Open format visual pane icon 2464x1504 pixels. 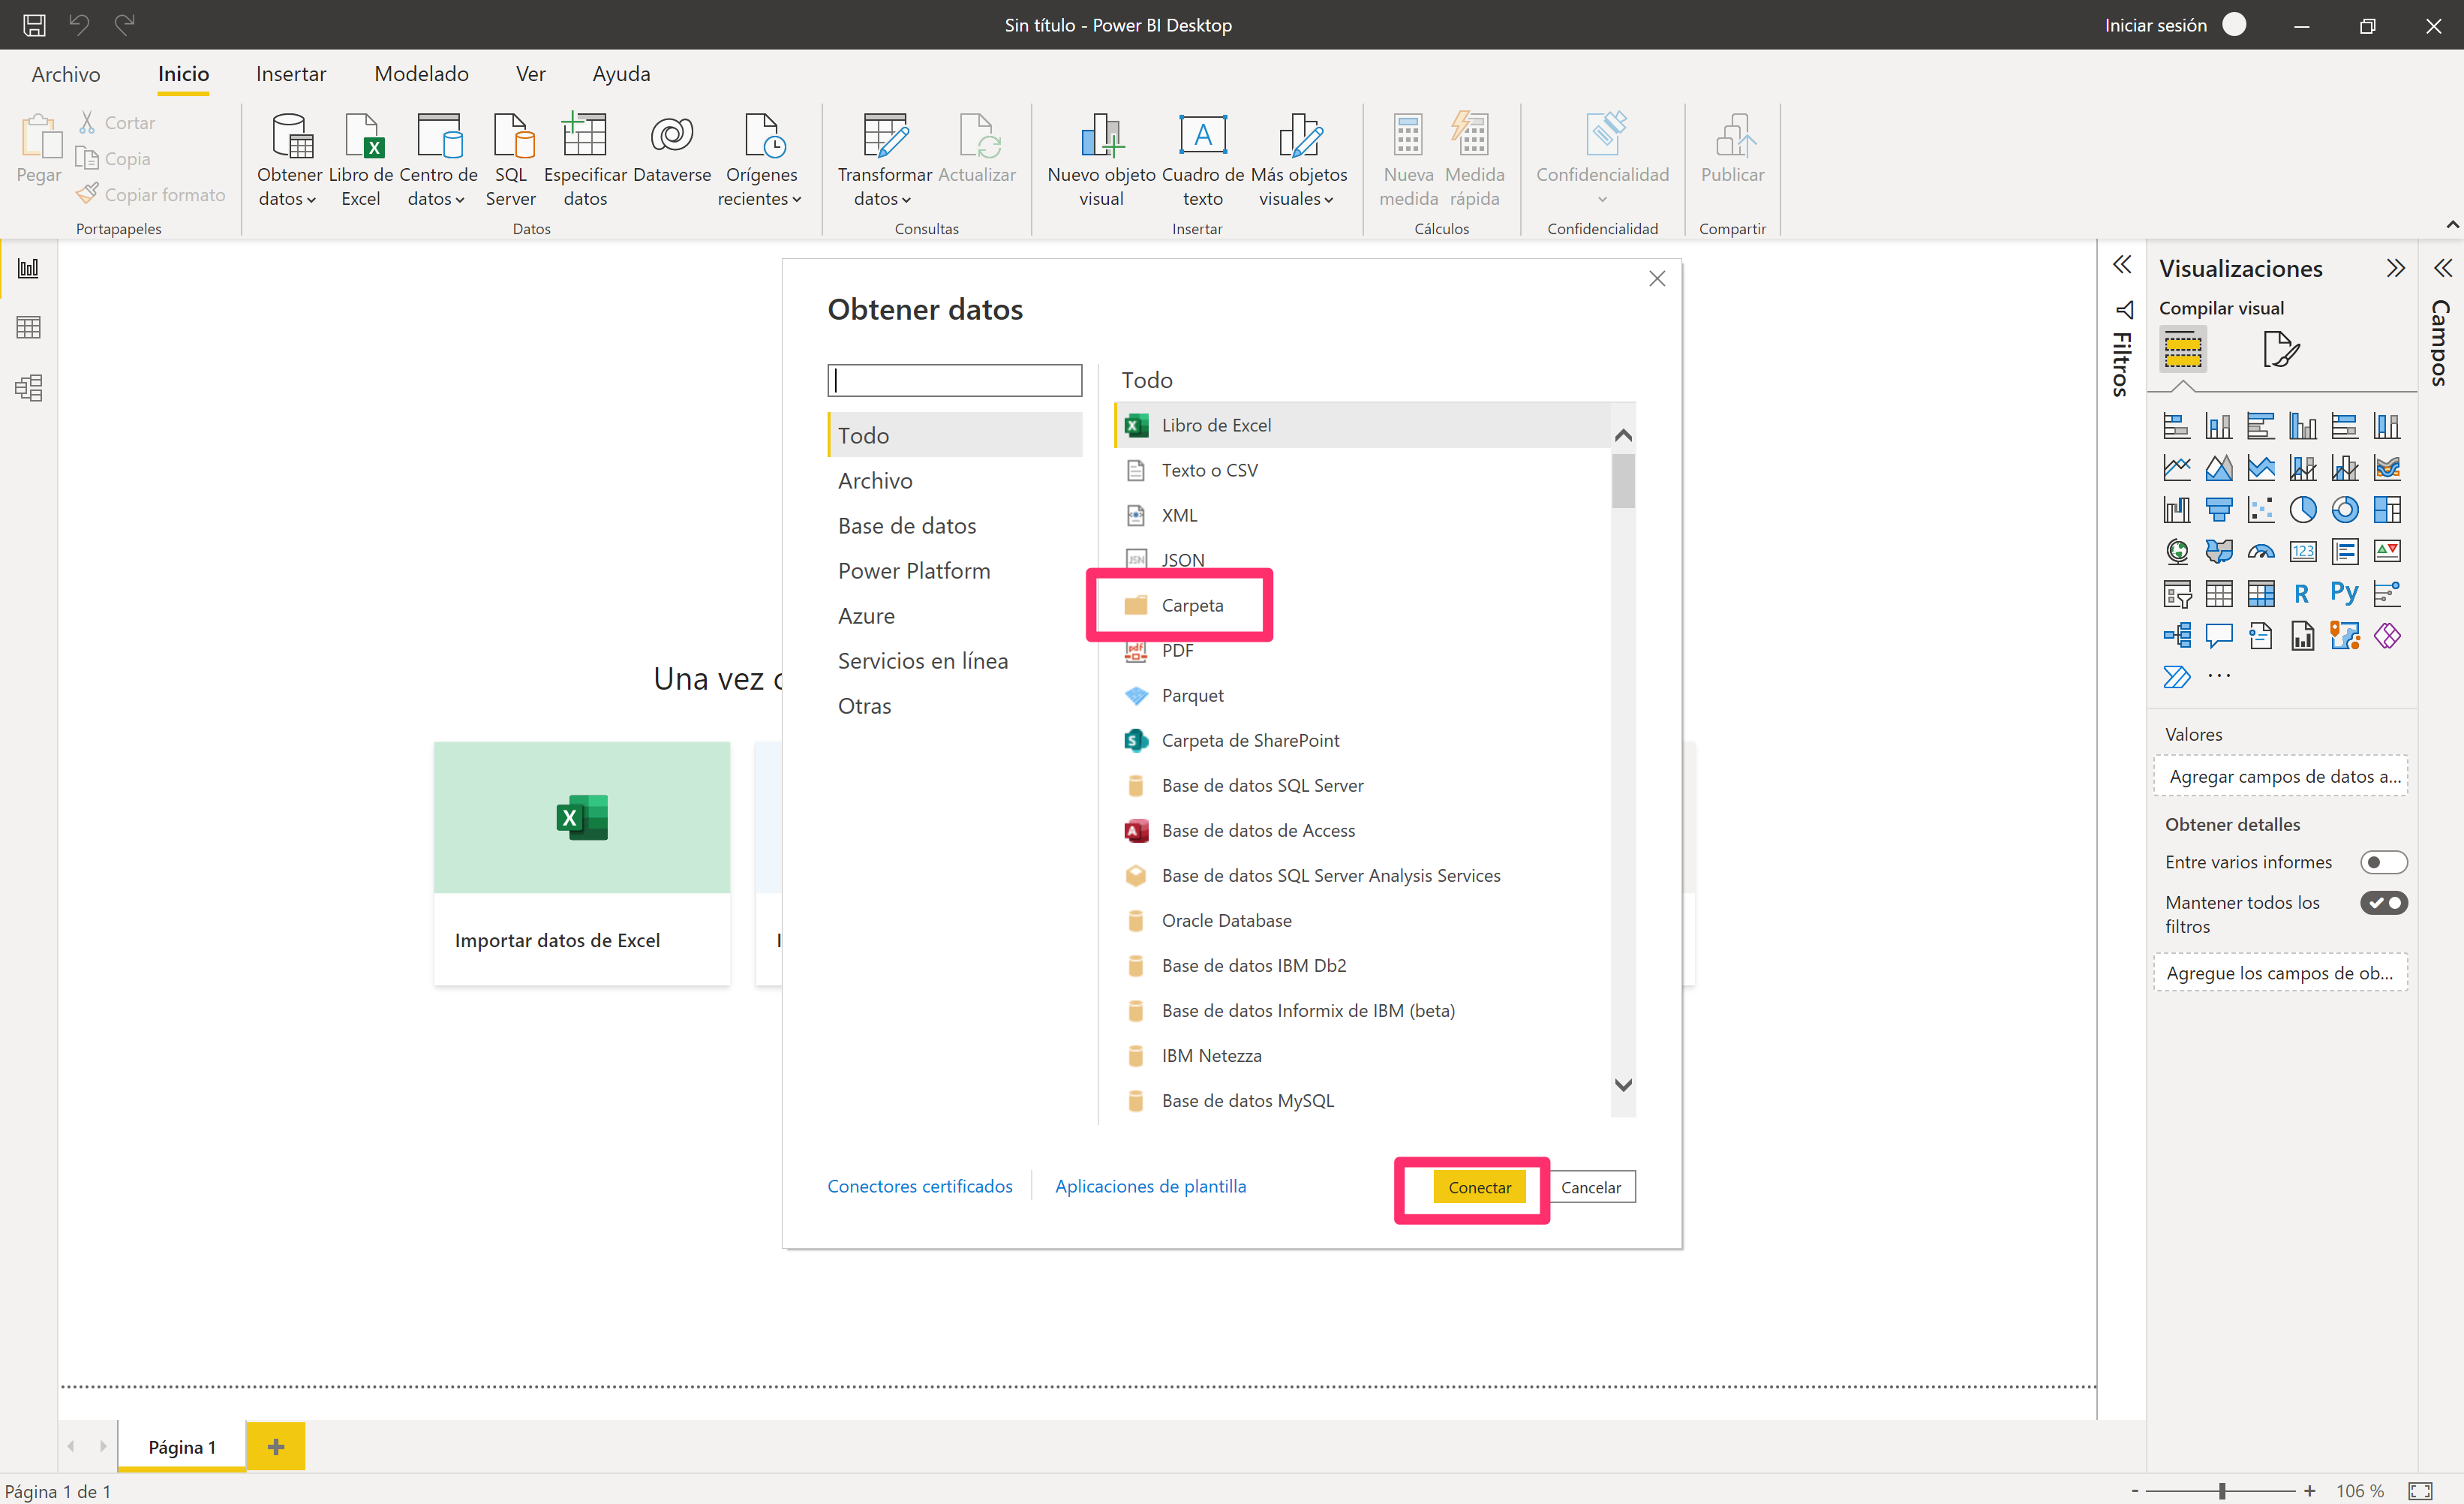pos(2280,349)
